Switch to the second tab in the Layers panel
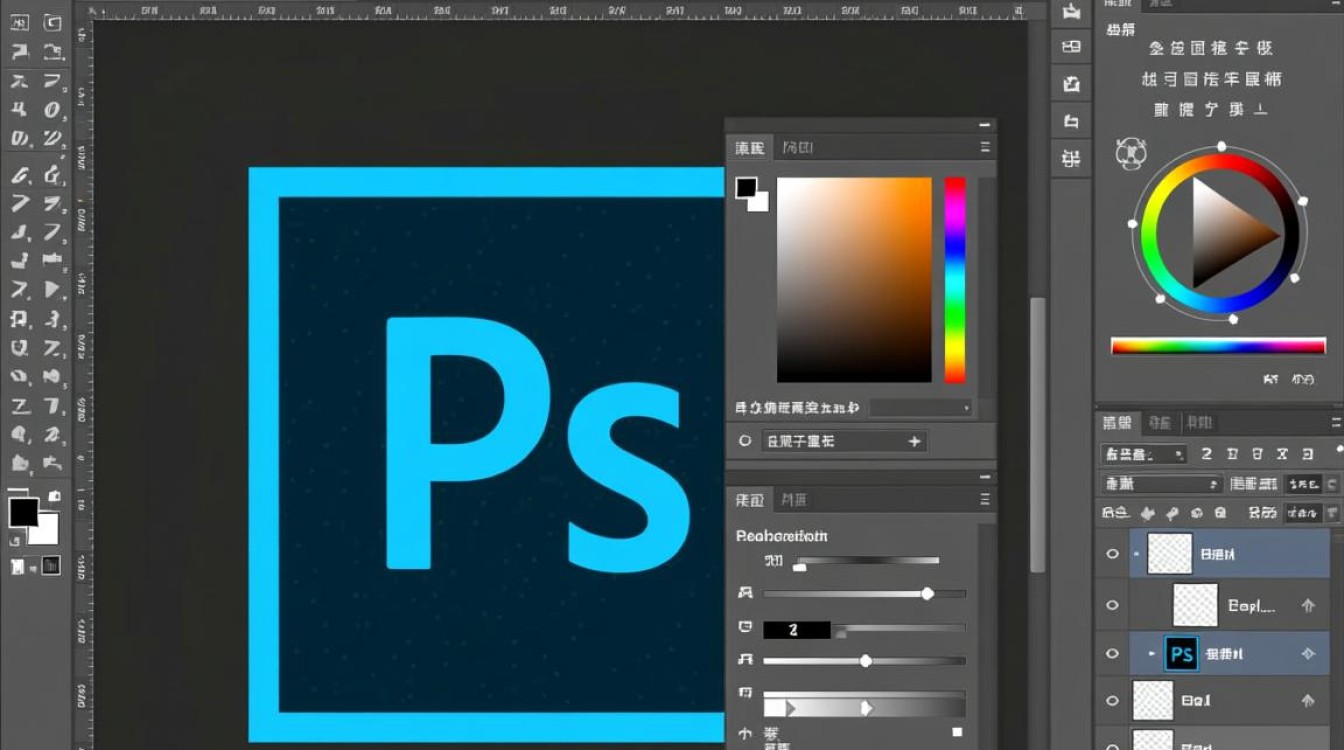 [x=1158, y=422]
